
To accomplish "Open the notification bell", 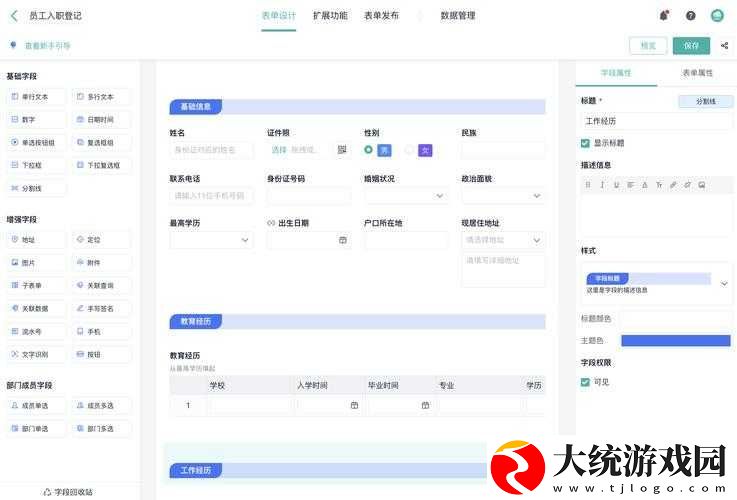I will point(664,16).
